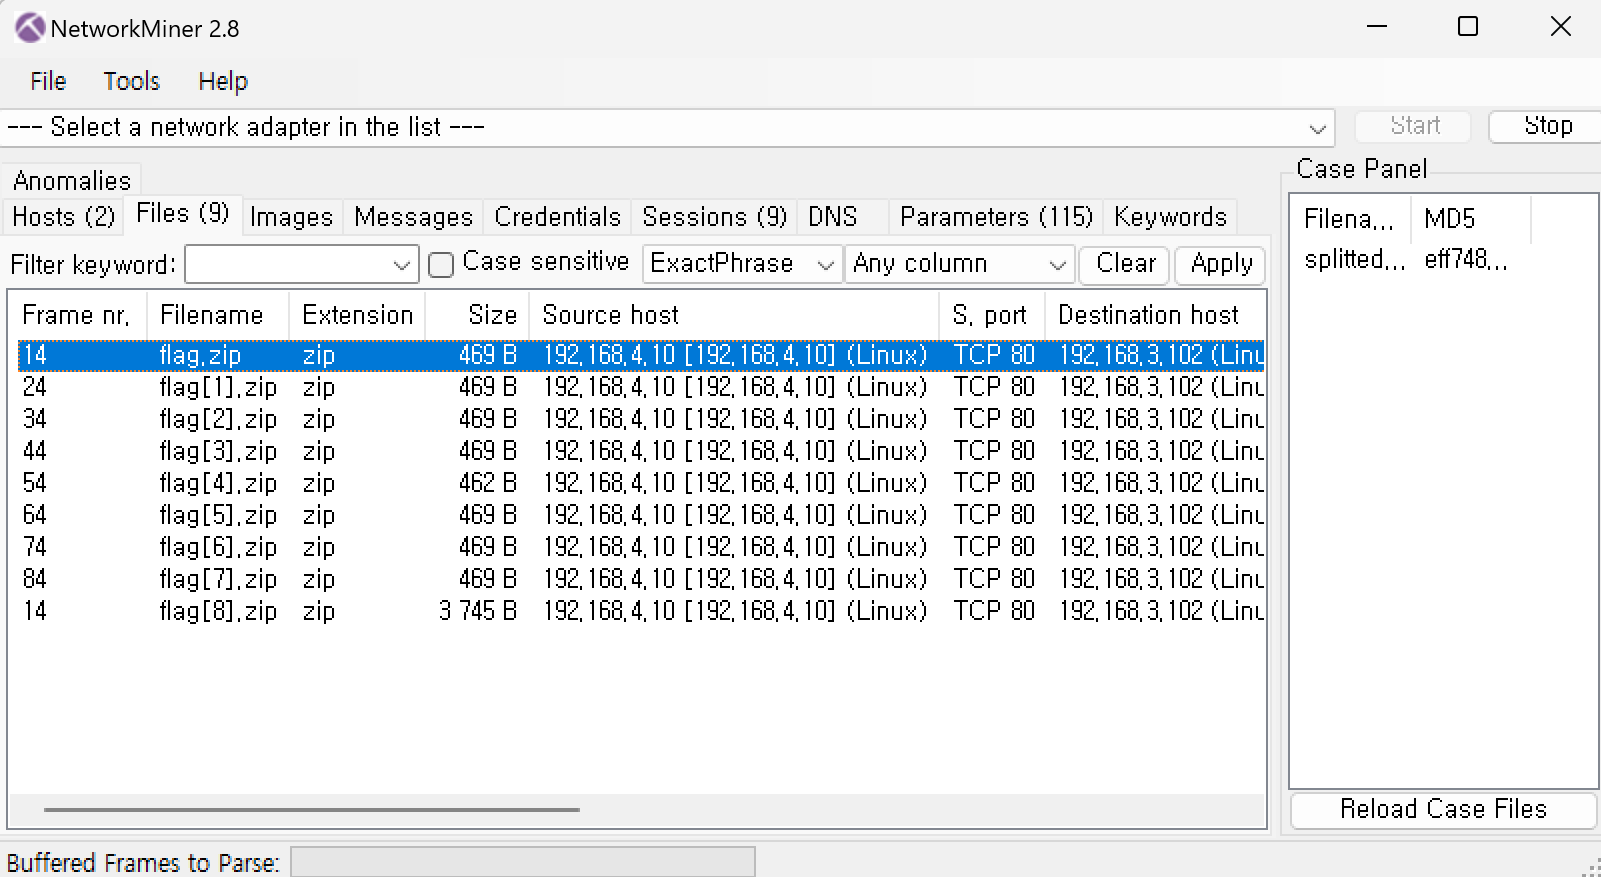This screenshot has width=1601, height=877.
Task: Select the flag[2].zip file row
Action: tap(641, 419)
